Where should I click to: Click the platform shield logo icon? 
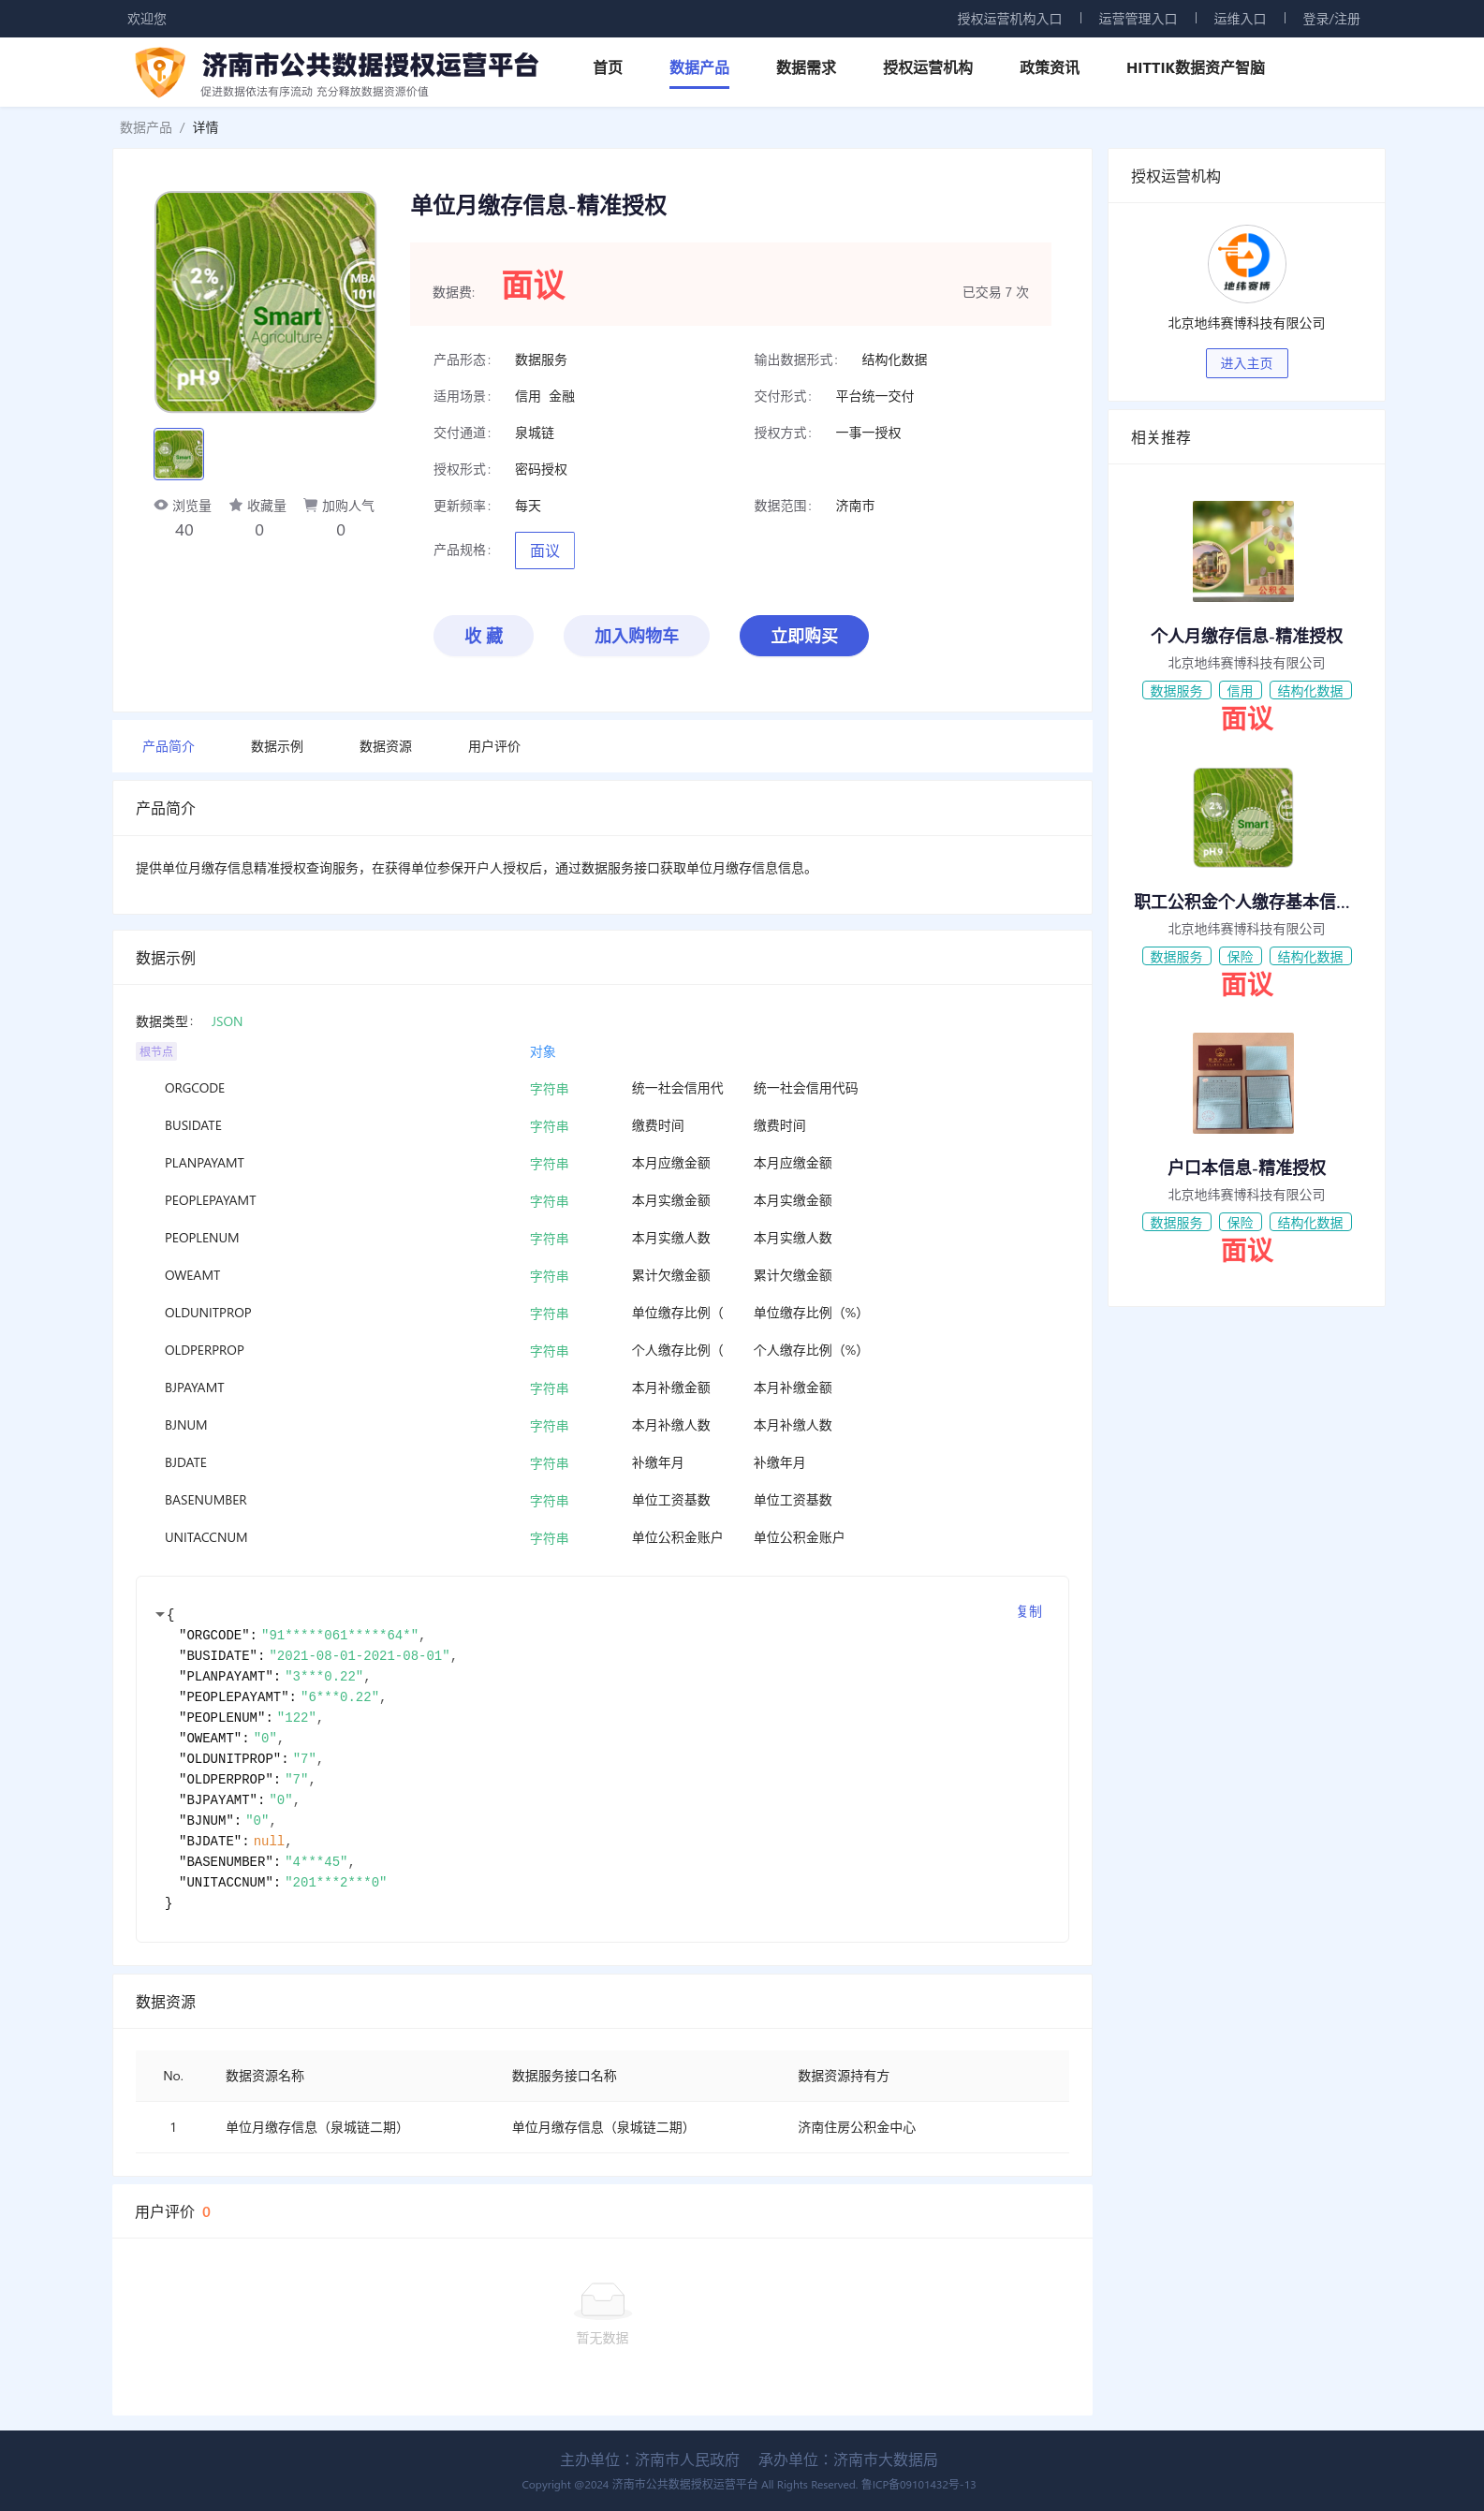click(160, 72)
